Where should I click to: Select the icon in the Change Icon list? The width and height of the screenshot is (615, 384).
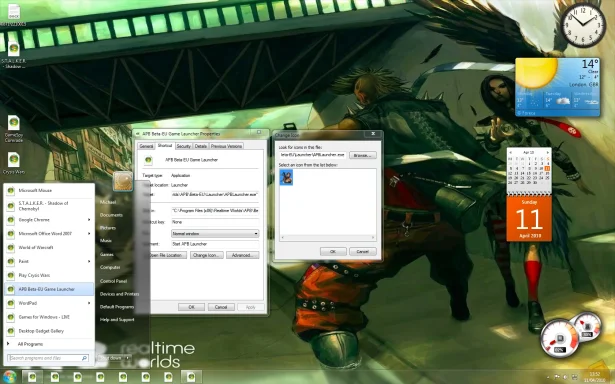click(x=286, y=177)
